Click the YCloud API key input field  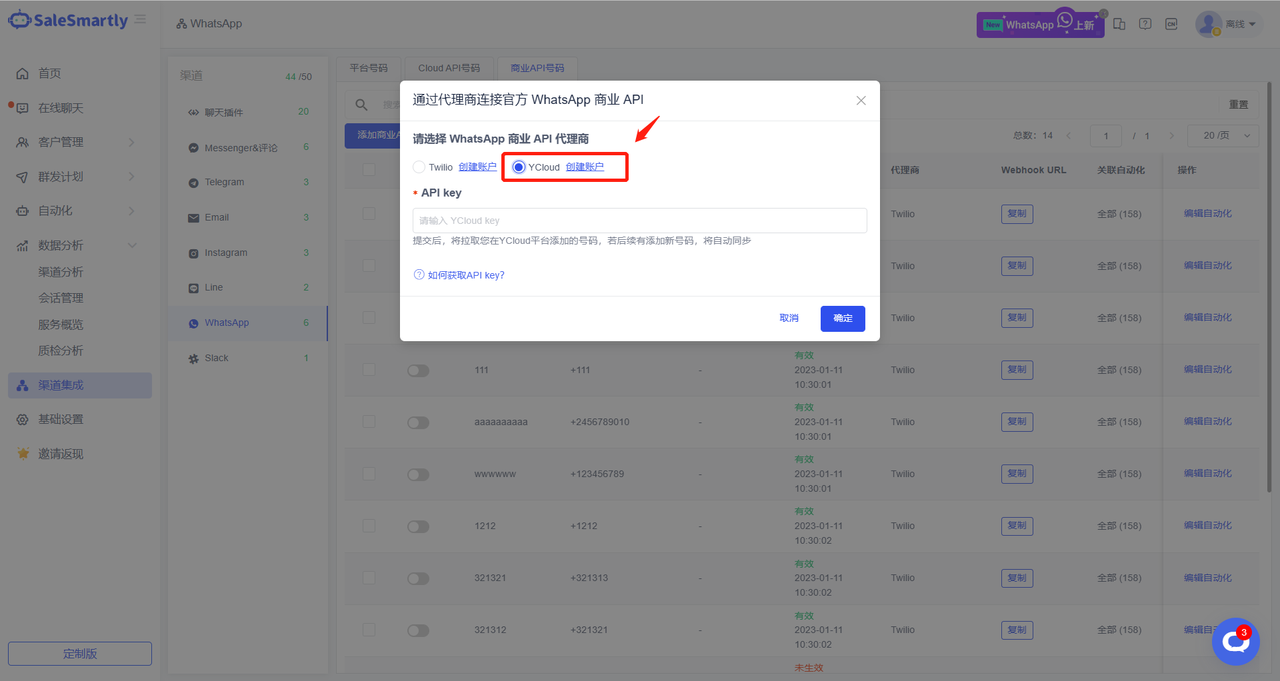pyautogui.click(x=639, y=220)
